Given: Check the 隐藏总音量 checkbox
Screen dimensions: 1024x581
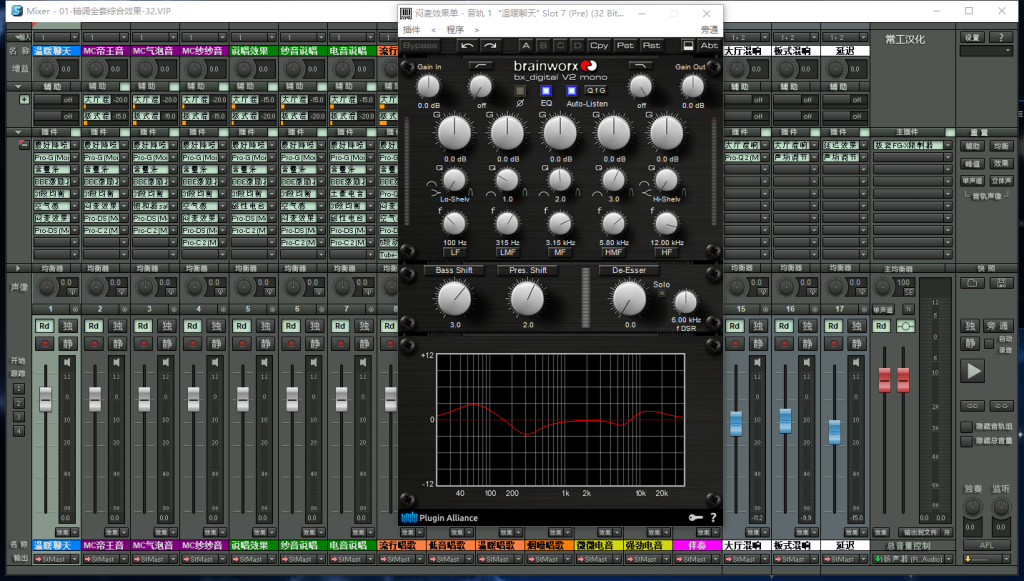Looking at the screenshot, I should (x=967, y=442).
